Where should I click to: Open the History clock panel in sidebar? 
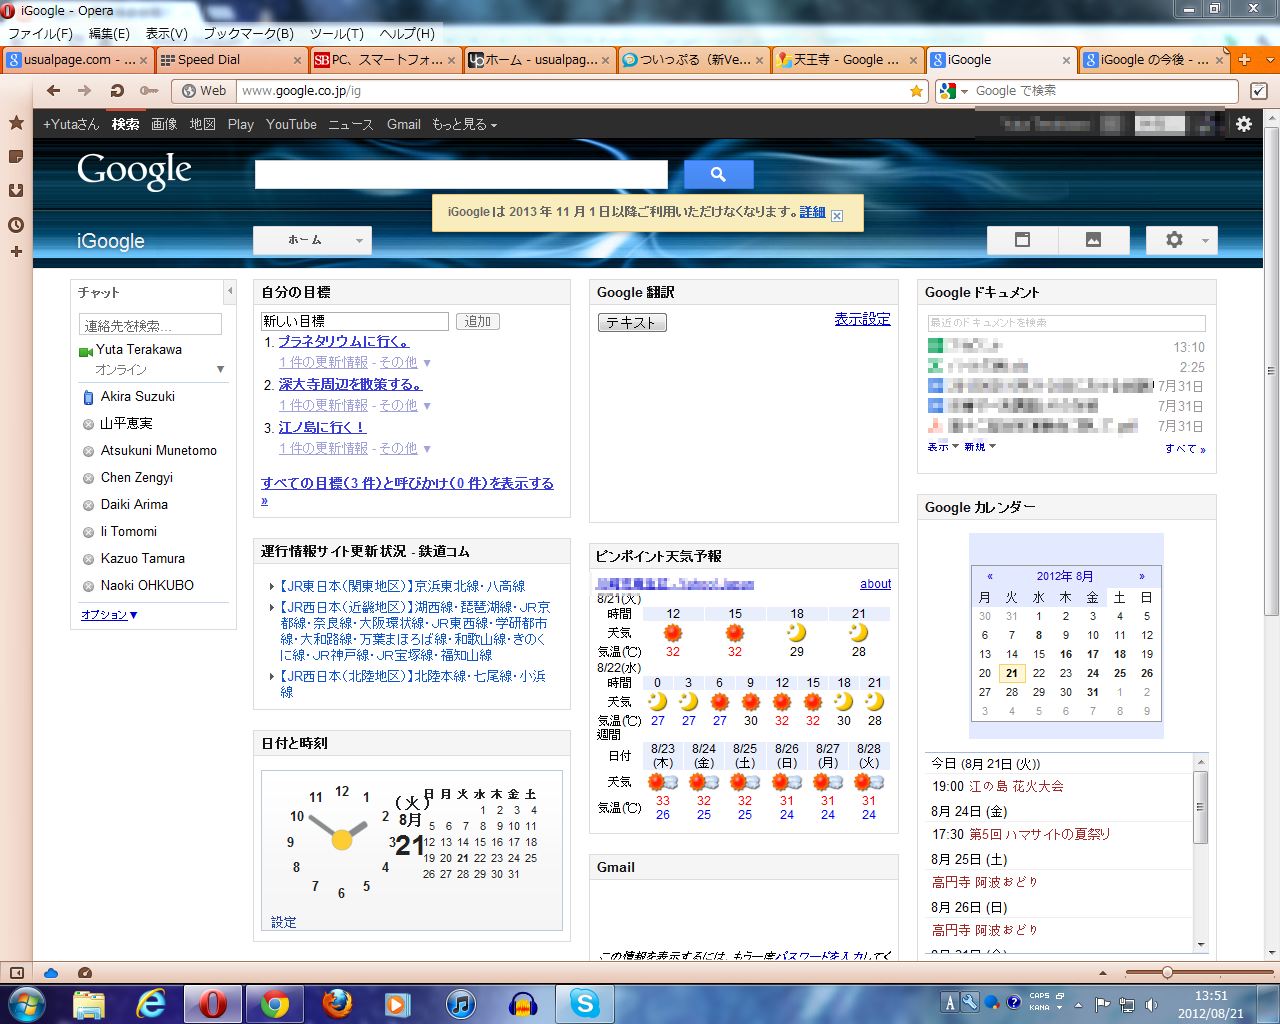click(x=16, y=225)
